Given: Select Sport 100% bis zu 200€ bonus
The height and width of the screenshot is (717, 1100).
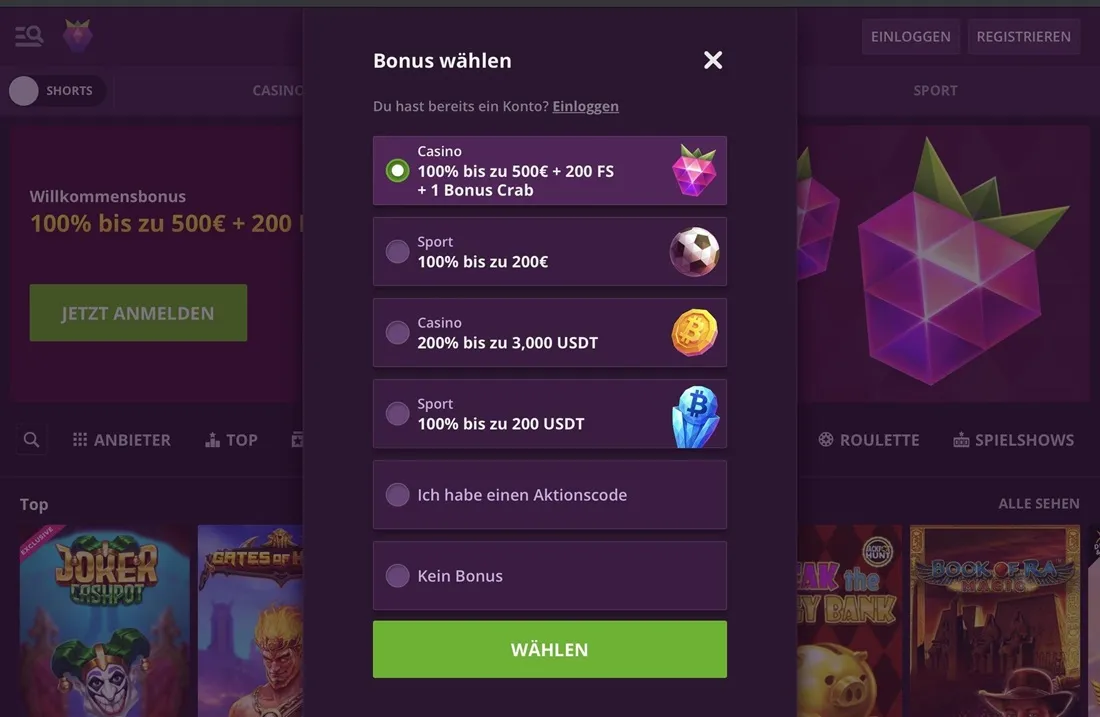Looking at the screenshot, I should pyautogui.click(x=549, y=251).
